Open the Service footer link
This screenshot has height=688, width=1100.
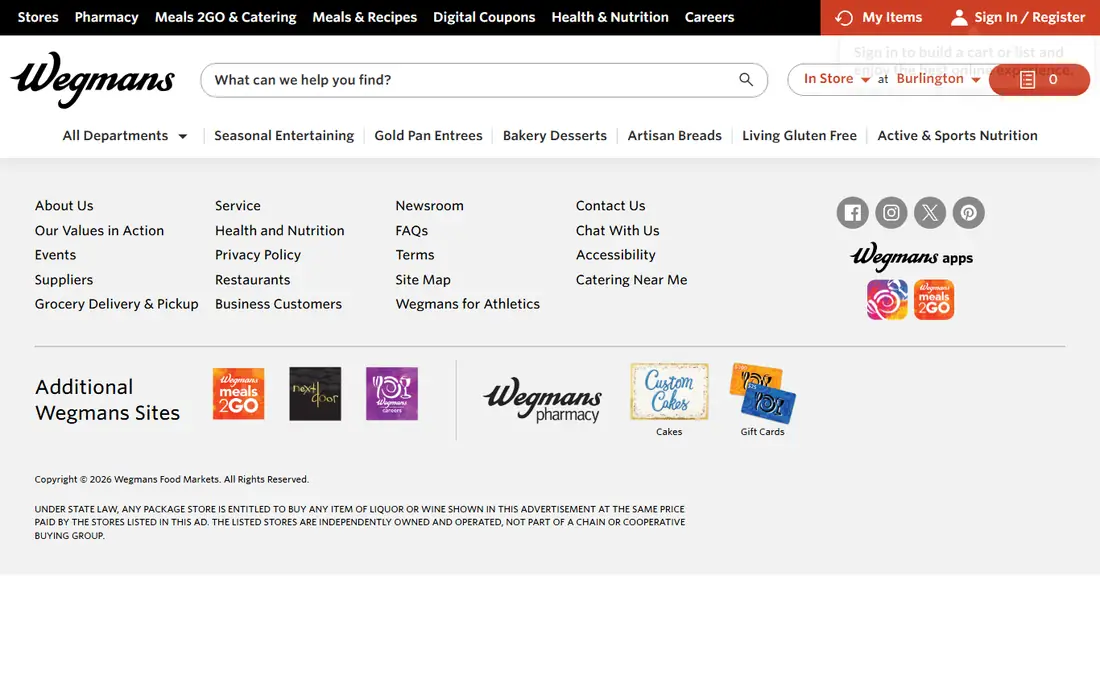[238, 205]
